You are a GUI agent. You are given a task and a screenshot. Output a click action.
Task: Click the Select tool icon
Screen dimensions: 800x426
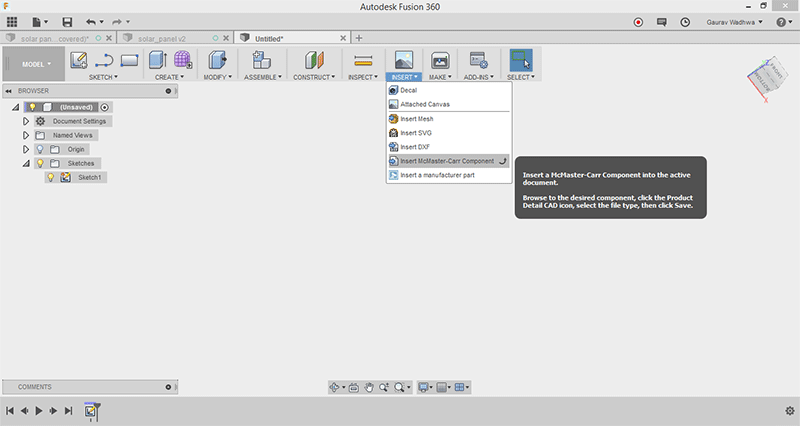tap(521, 60)
